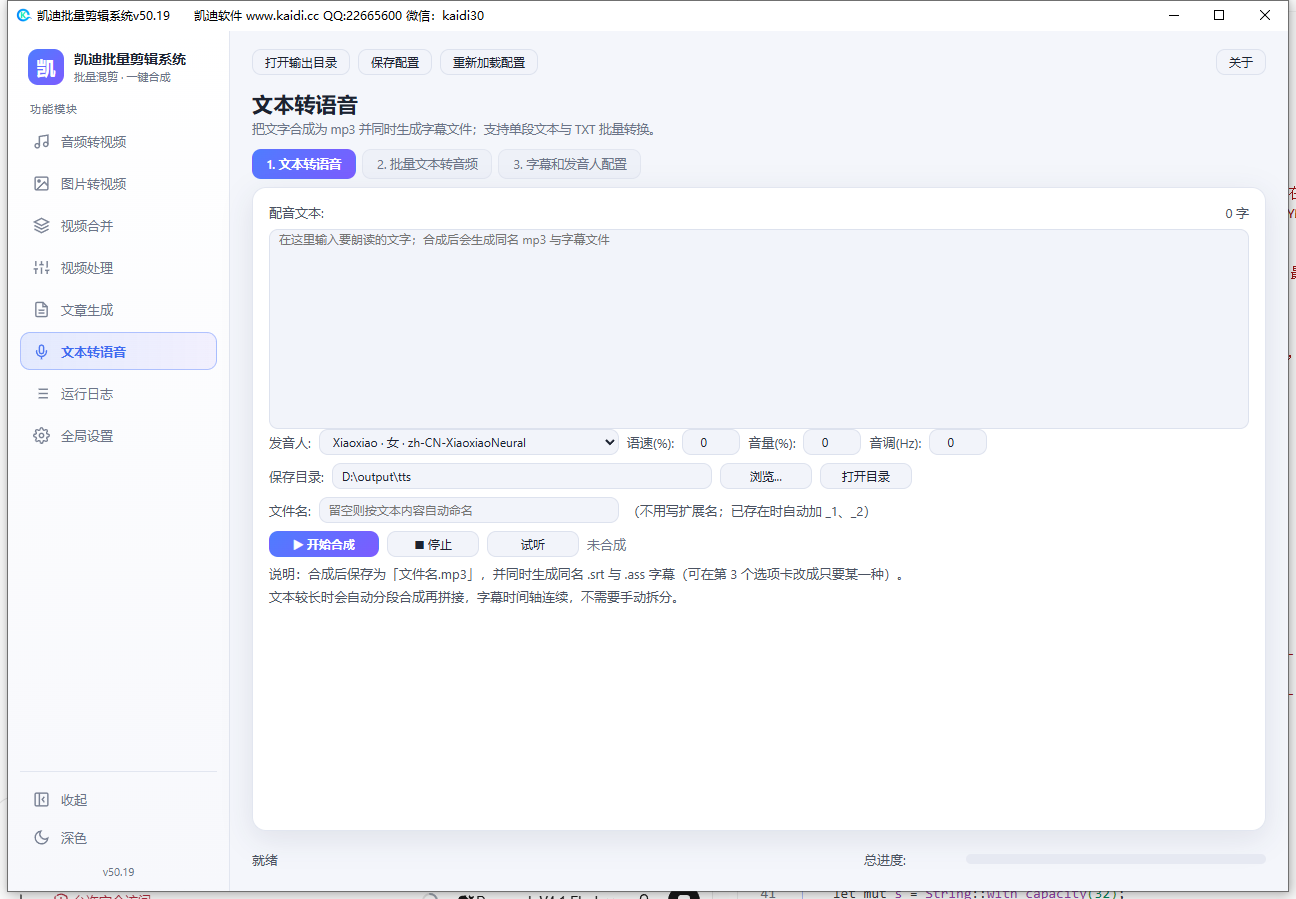Click the title bar application icon
The width and height of the screenshot is (1296, 899).
pos(24,15)
